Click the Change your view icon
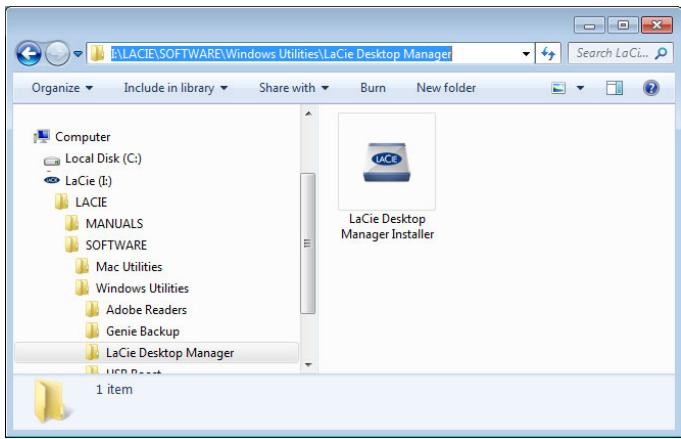 559,88
